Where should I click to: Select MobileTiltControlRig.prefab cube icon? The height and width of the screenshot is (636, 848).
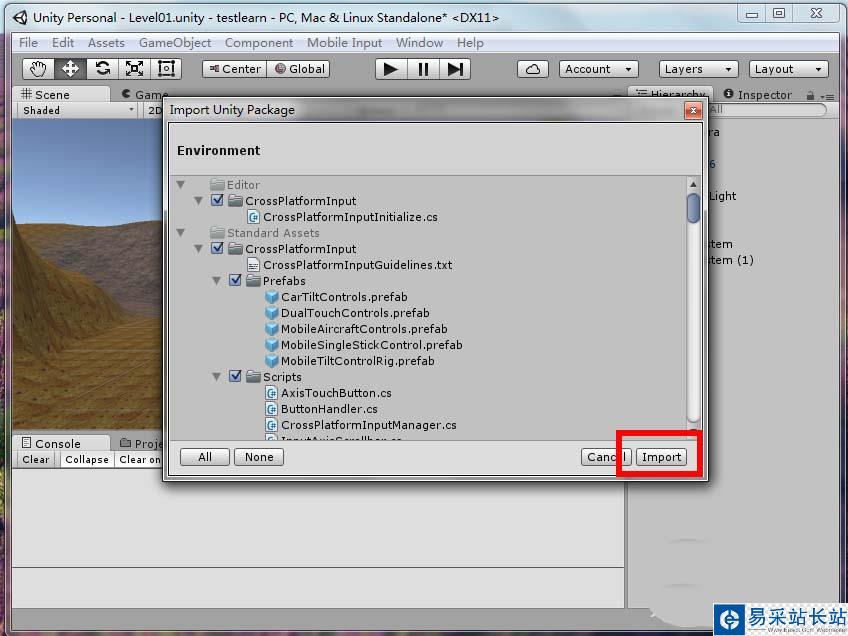point(271,361)
